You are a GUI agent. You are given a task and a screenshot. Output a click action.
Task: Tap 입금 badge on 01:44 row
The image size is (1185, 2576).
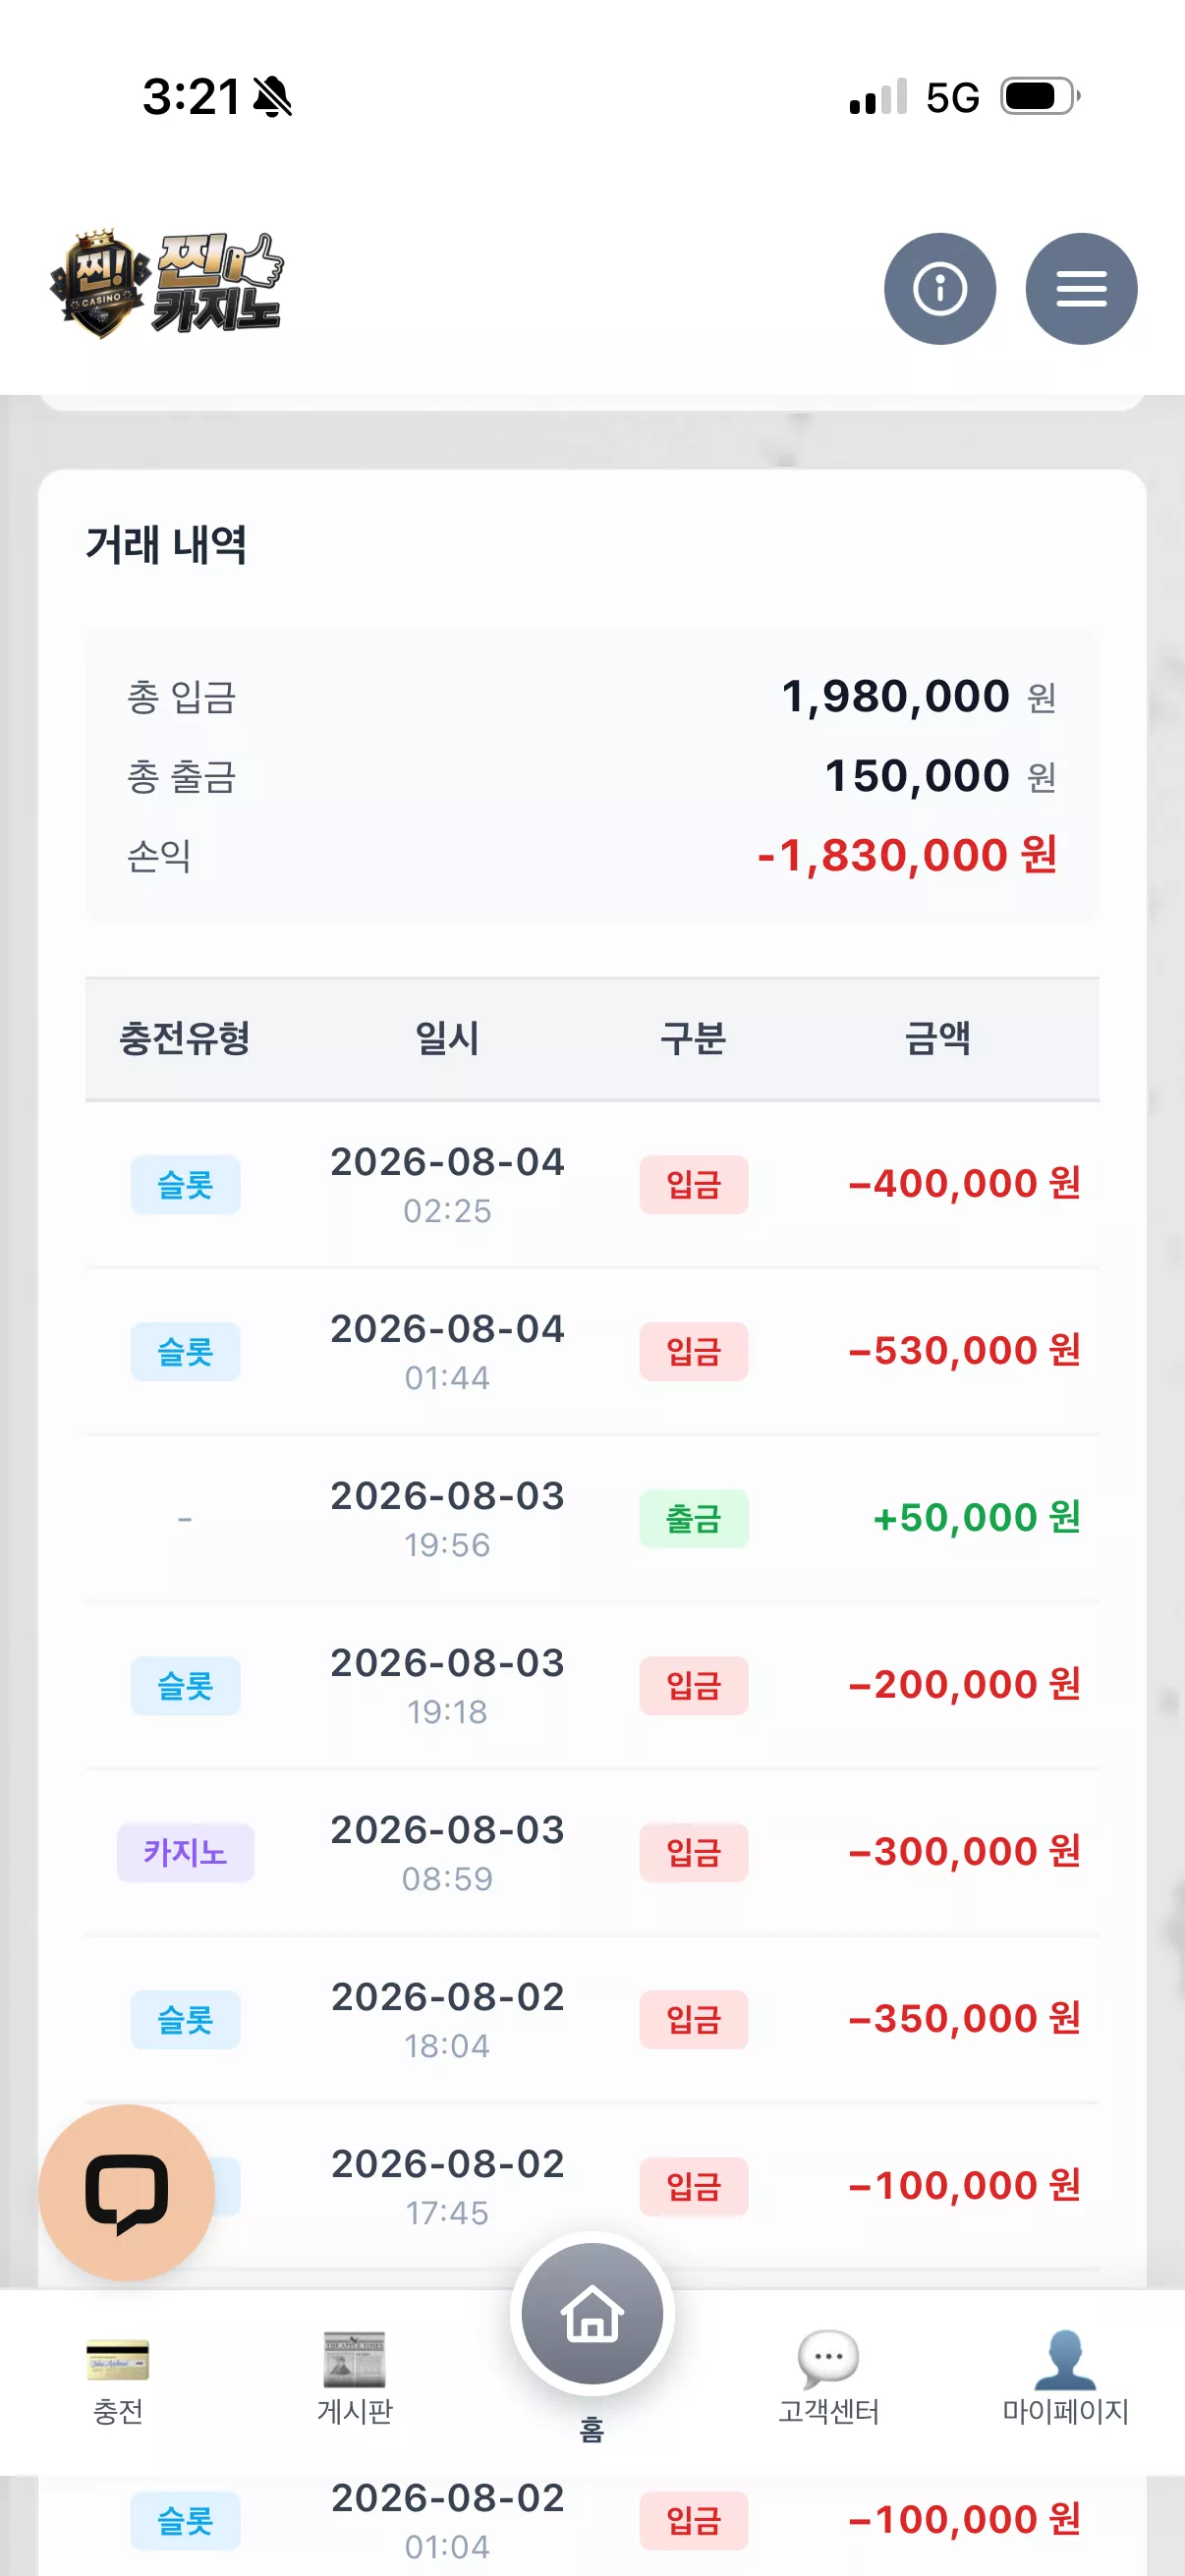click(x=693, y=1352)
